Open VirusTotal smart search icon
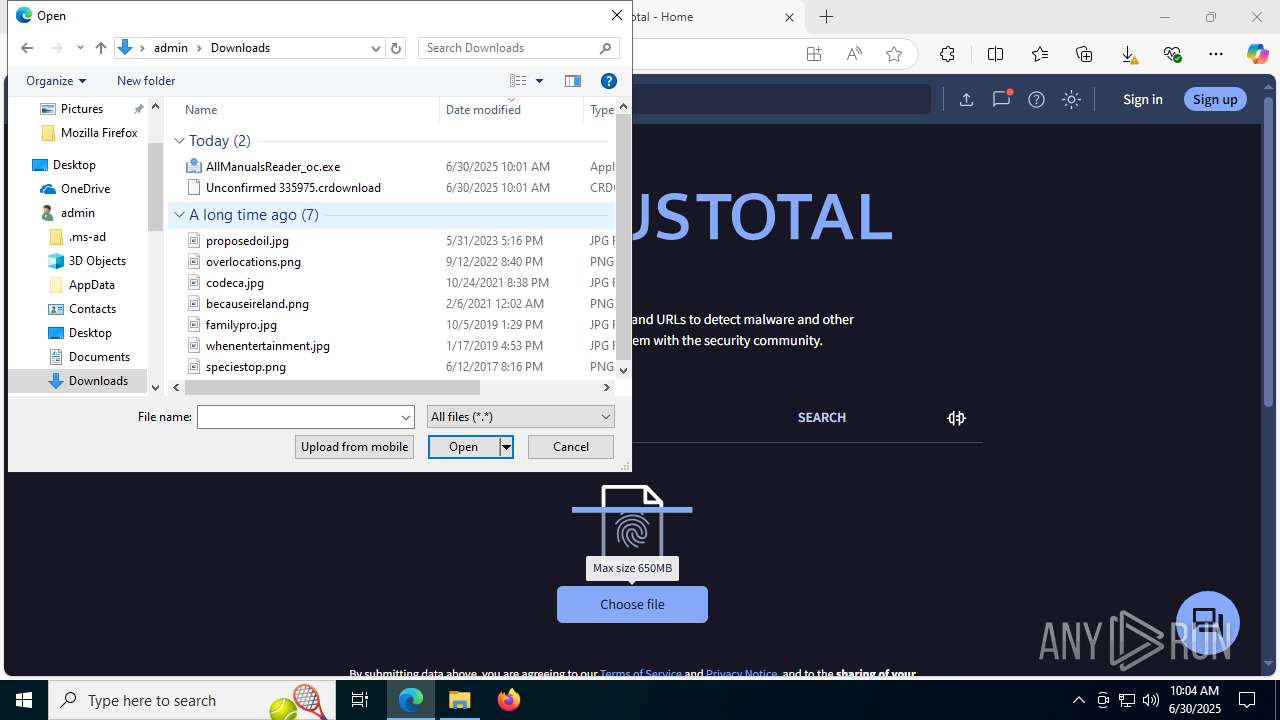 (x=956, y=418)
